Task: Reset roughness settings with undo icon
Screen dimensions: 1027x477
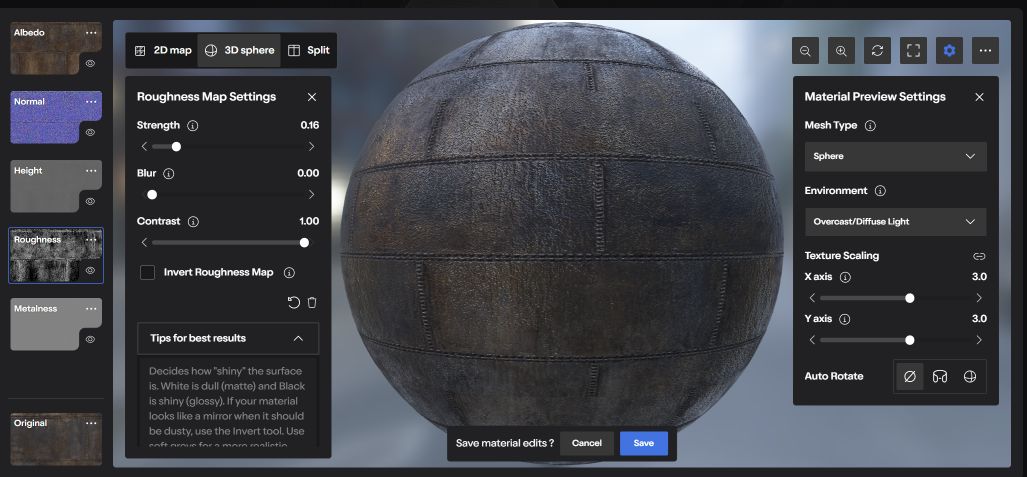Action: [x=293, y=303]
